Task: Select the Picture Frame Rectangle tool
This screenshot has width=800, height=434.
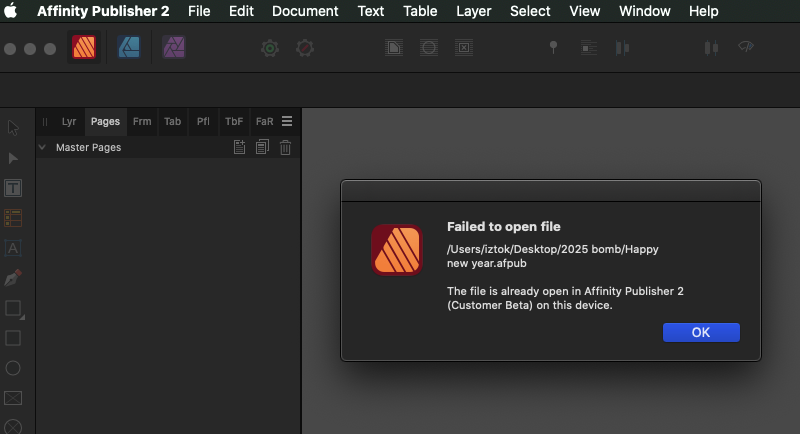Action: [x=13, y=398]
